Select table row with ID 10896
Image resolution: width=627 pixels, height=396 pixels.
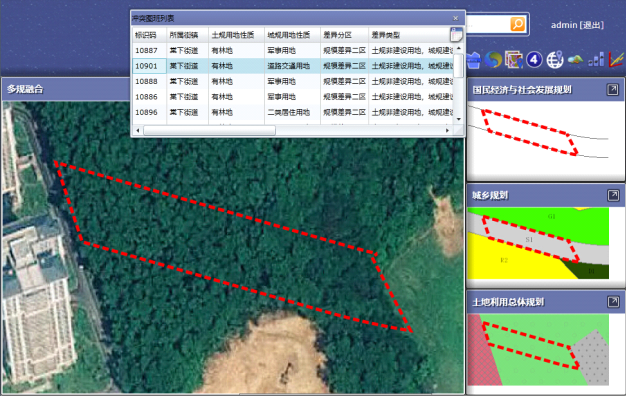click(293, 112)
